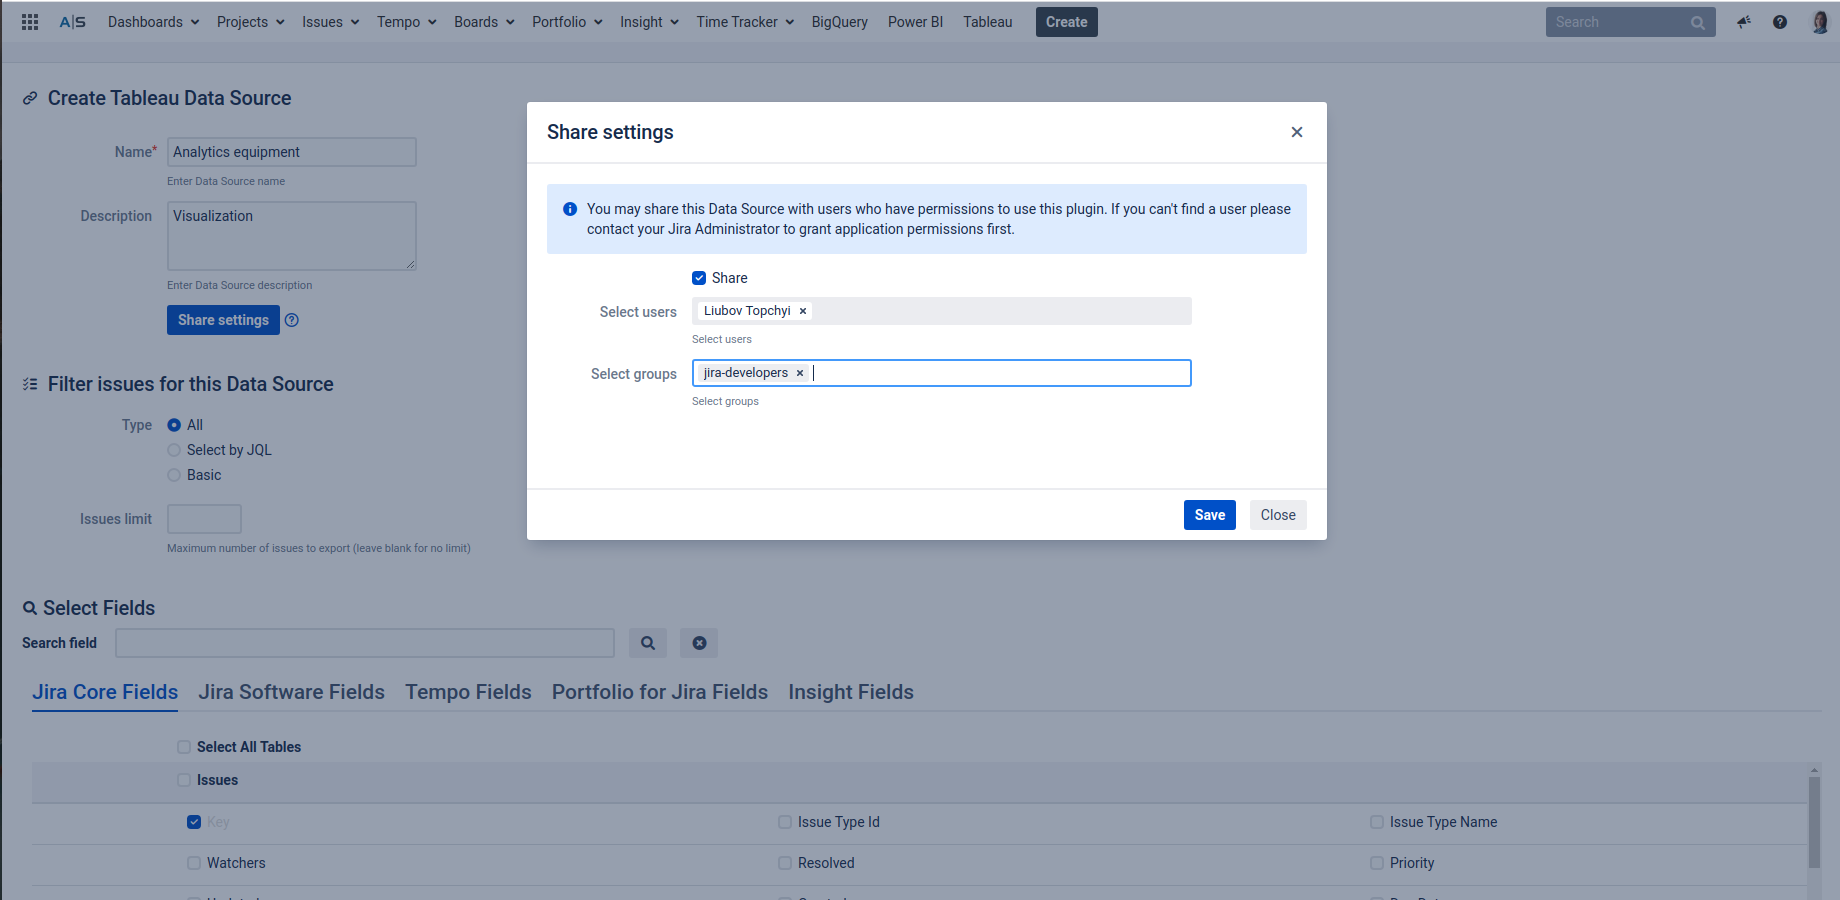Image resolution: width=1840 pixels, height=900 pixels.
Task: Clear the field search with X button
Action: pyautogui.click(x=700, y=643)
